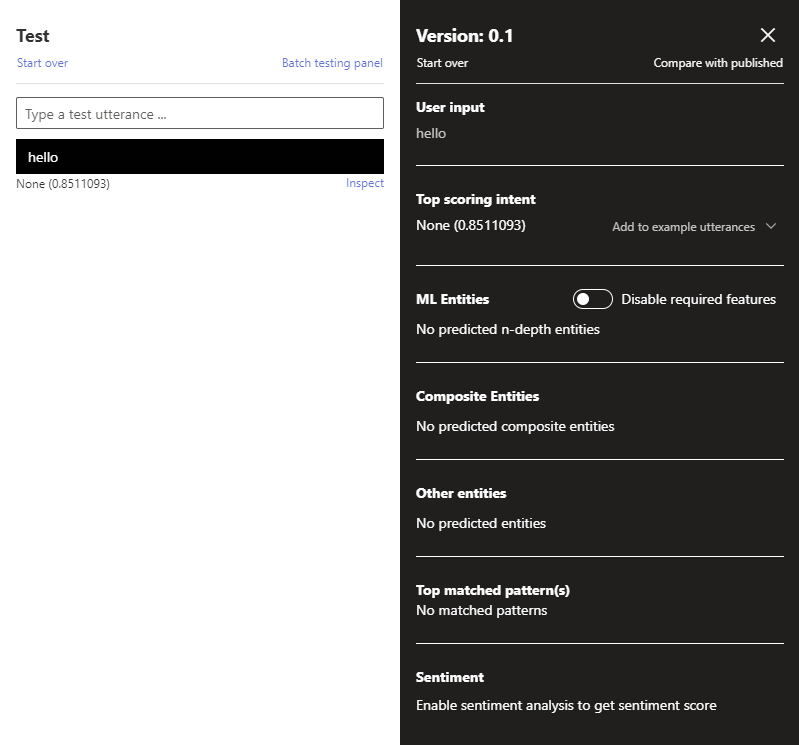Choose Compare with published
The width and height of the screenshot is (799, 745).
pos(718,63)
